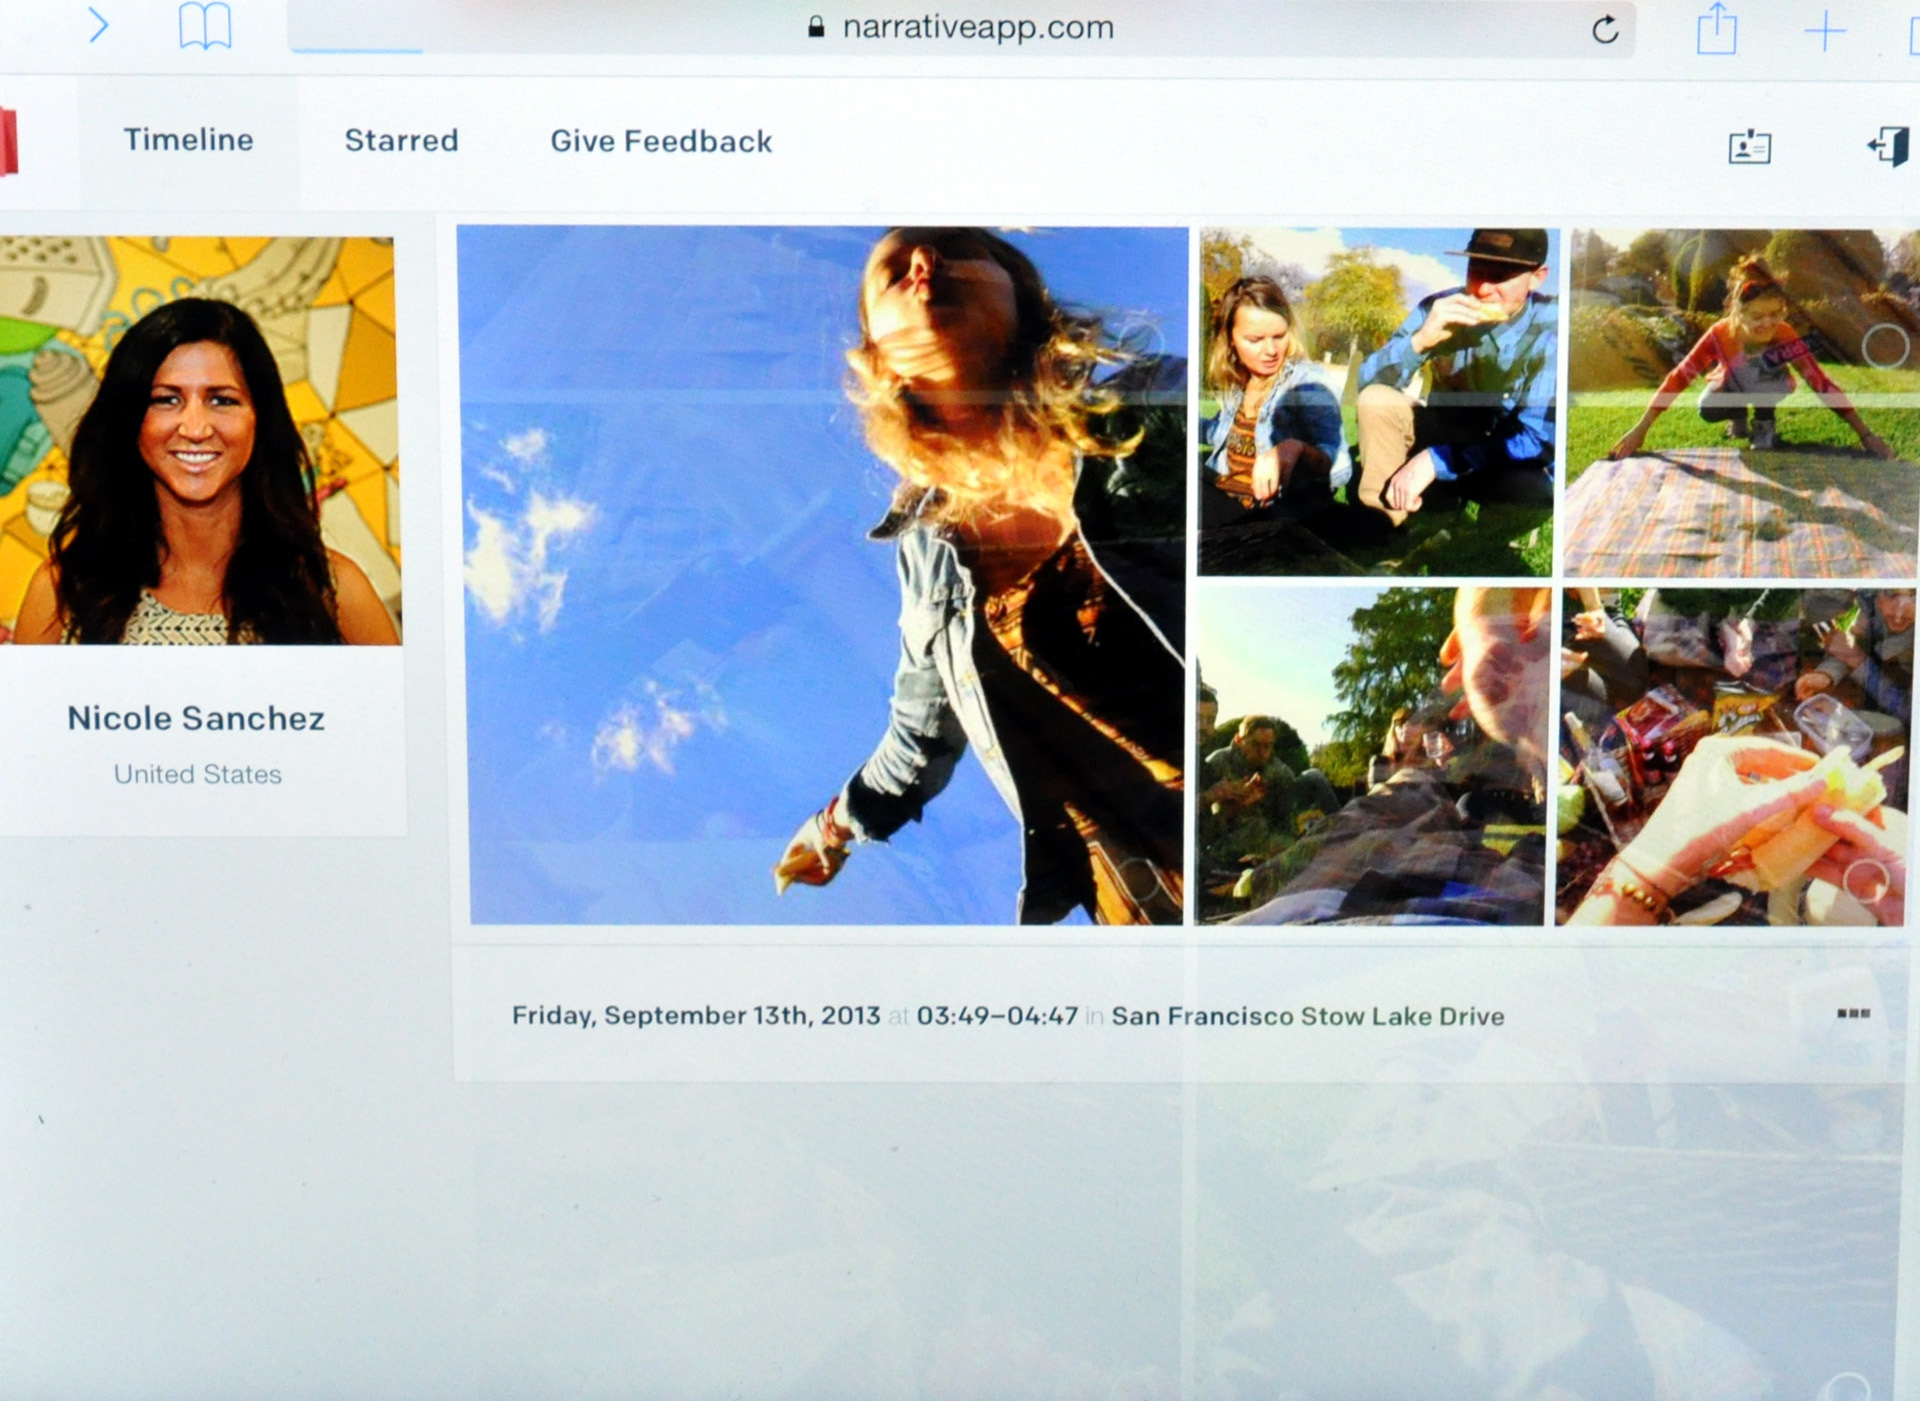Reload the narrativeapp.com page
The height and width of the screenshot is (1401, 1920).
1604,30
